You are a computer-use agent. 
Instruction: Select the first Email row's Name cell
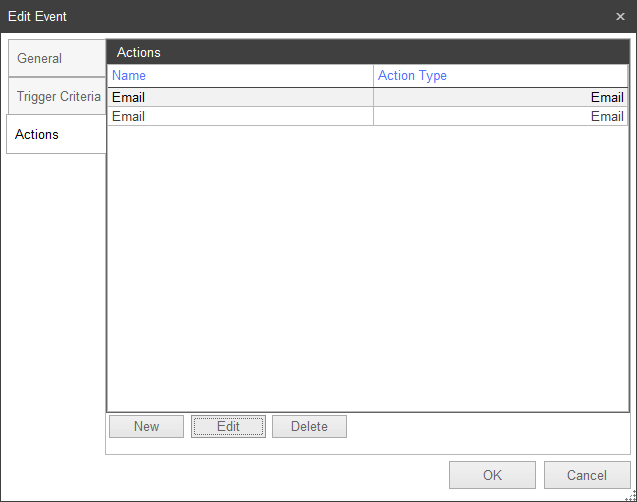pyautogui.click(x=129, y=98)
